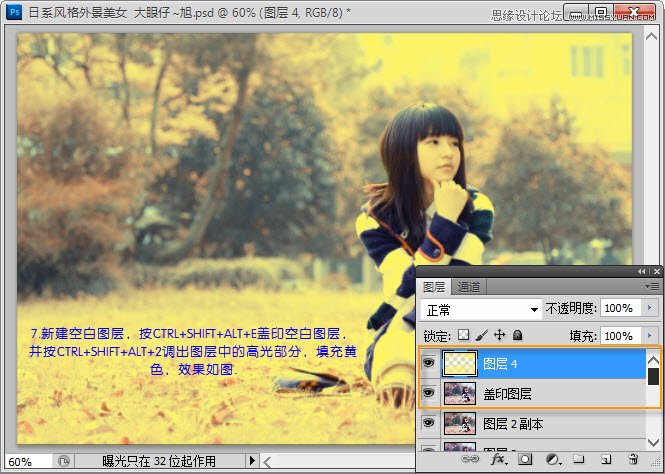This screenshot has width=665, height=474.
Task: Close the layers panel X button
Action: coord(657,271)
